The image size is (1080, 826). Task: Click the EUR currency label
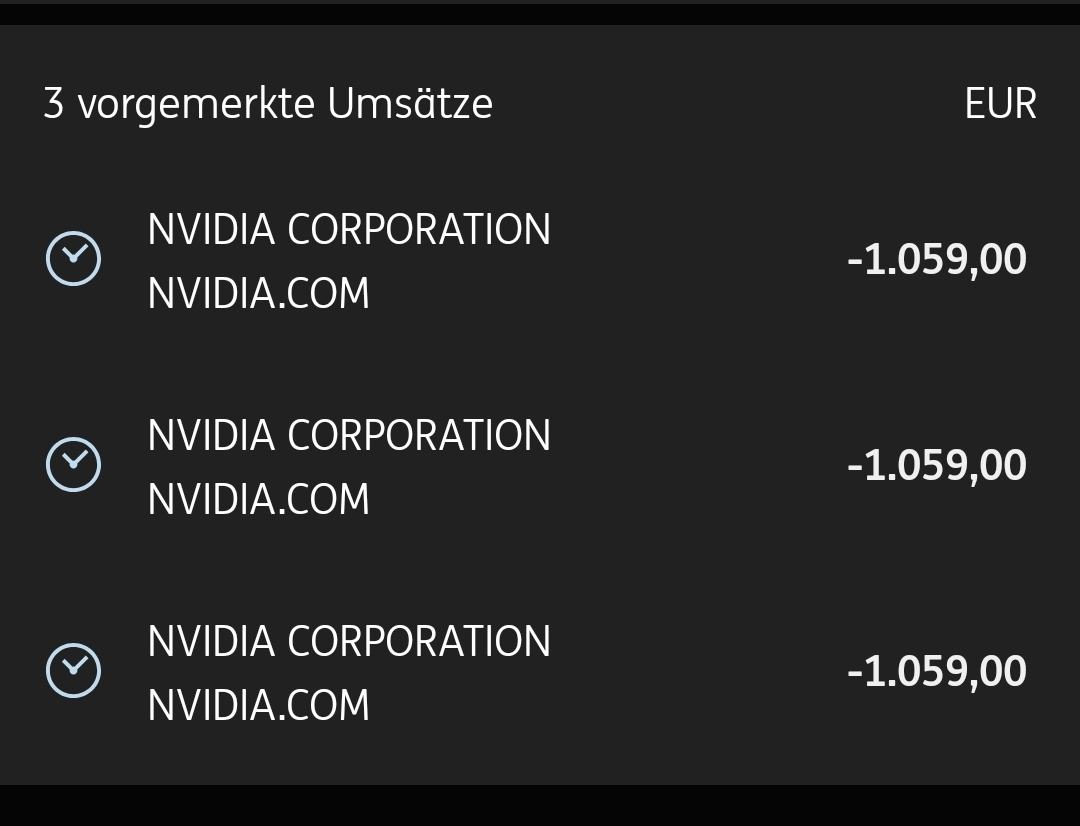[x=1000, y=104]
